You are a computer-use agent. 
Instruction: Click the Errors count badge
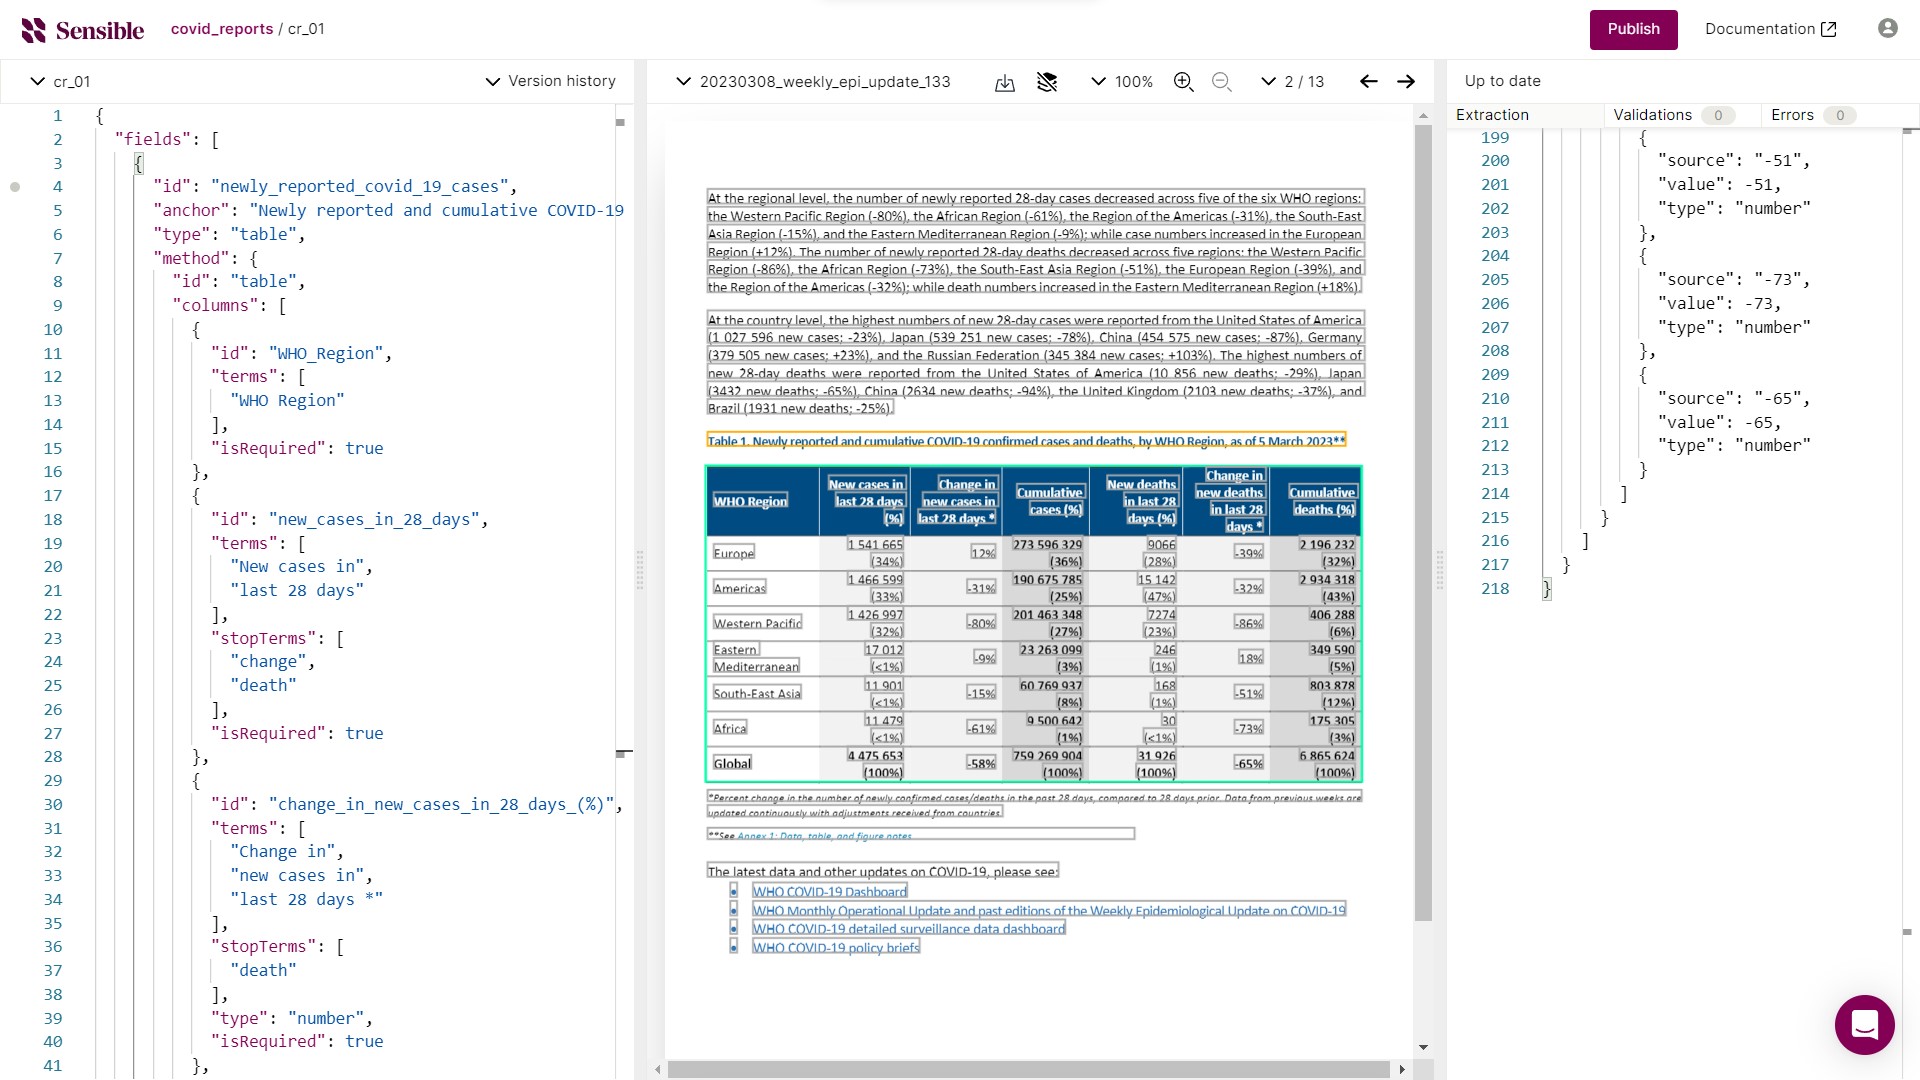point(1839,115)
